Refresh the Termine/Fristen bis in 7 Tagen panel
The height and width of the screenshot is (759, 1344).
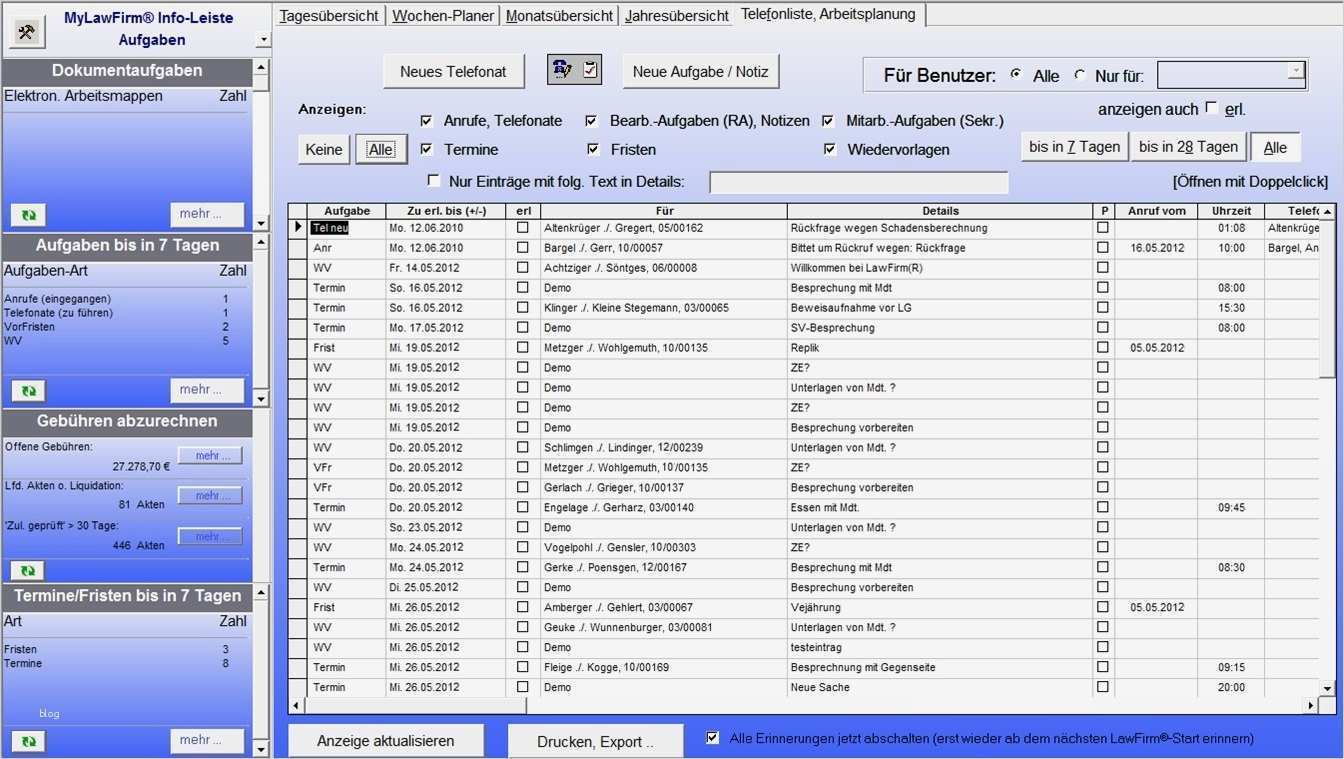(27, 740)
